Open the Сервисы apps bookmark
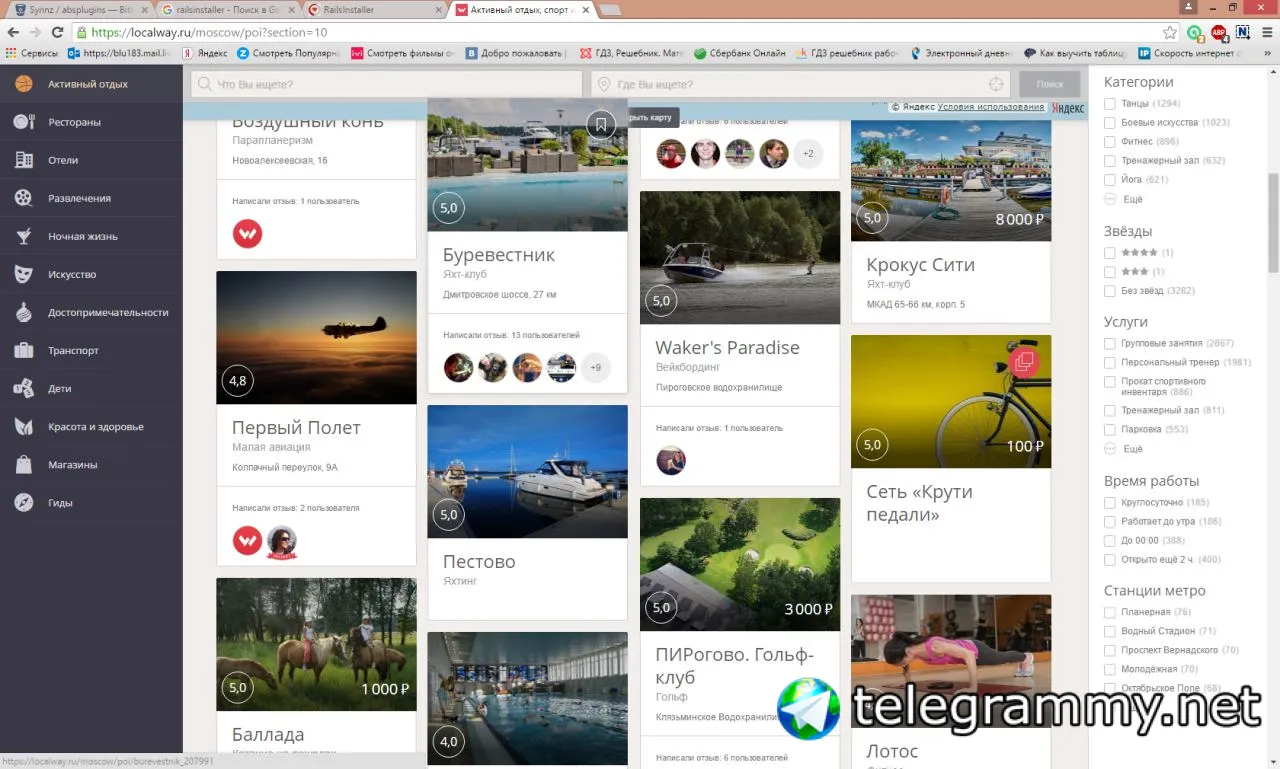1280x769 pixels. [x=32, y=53]
